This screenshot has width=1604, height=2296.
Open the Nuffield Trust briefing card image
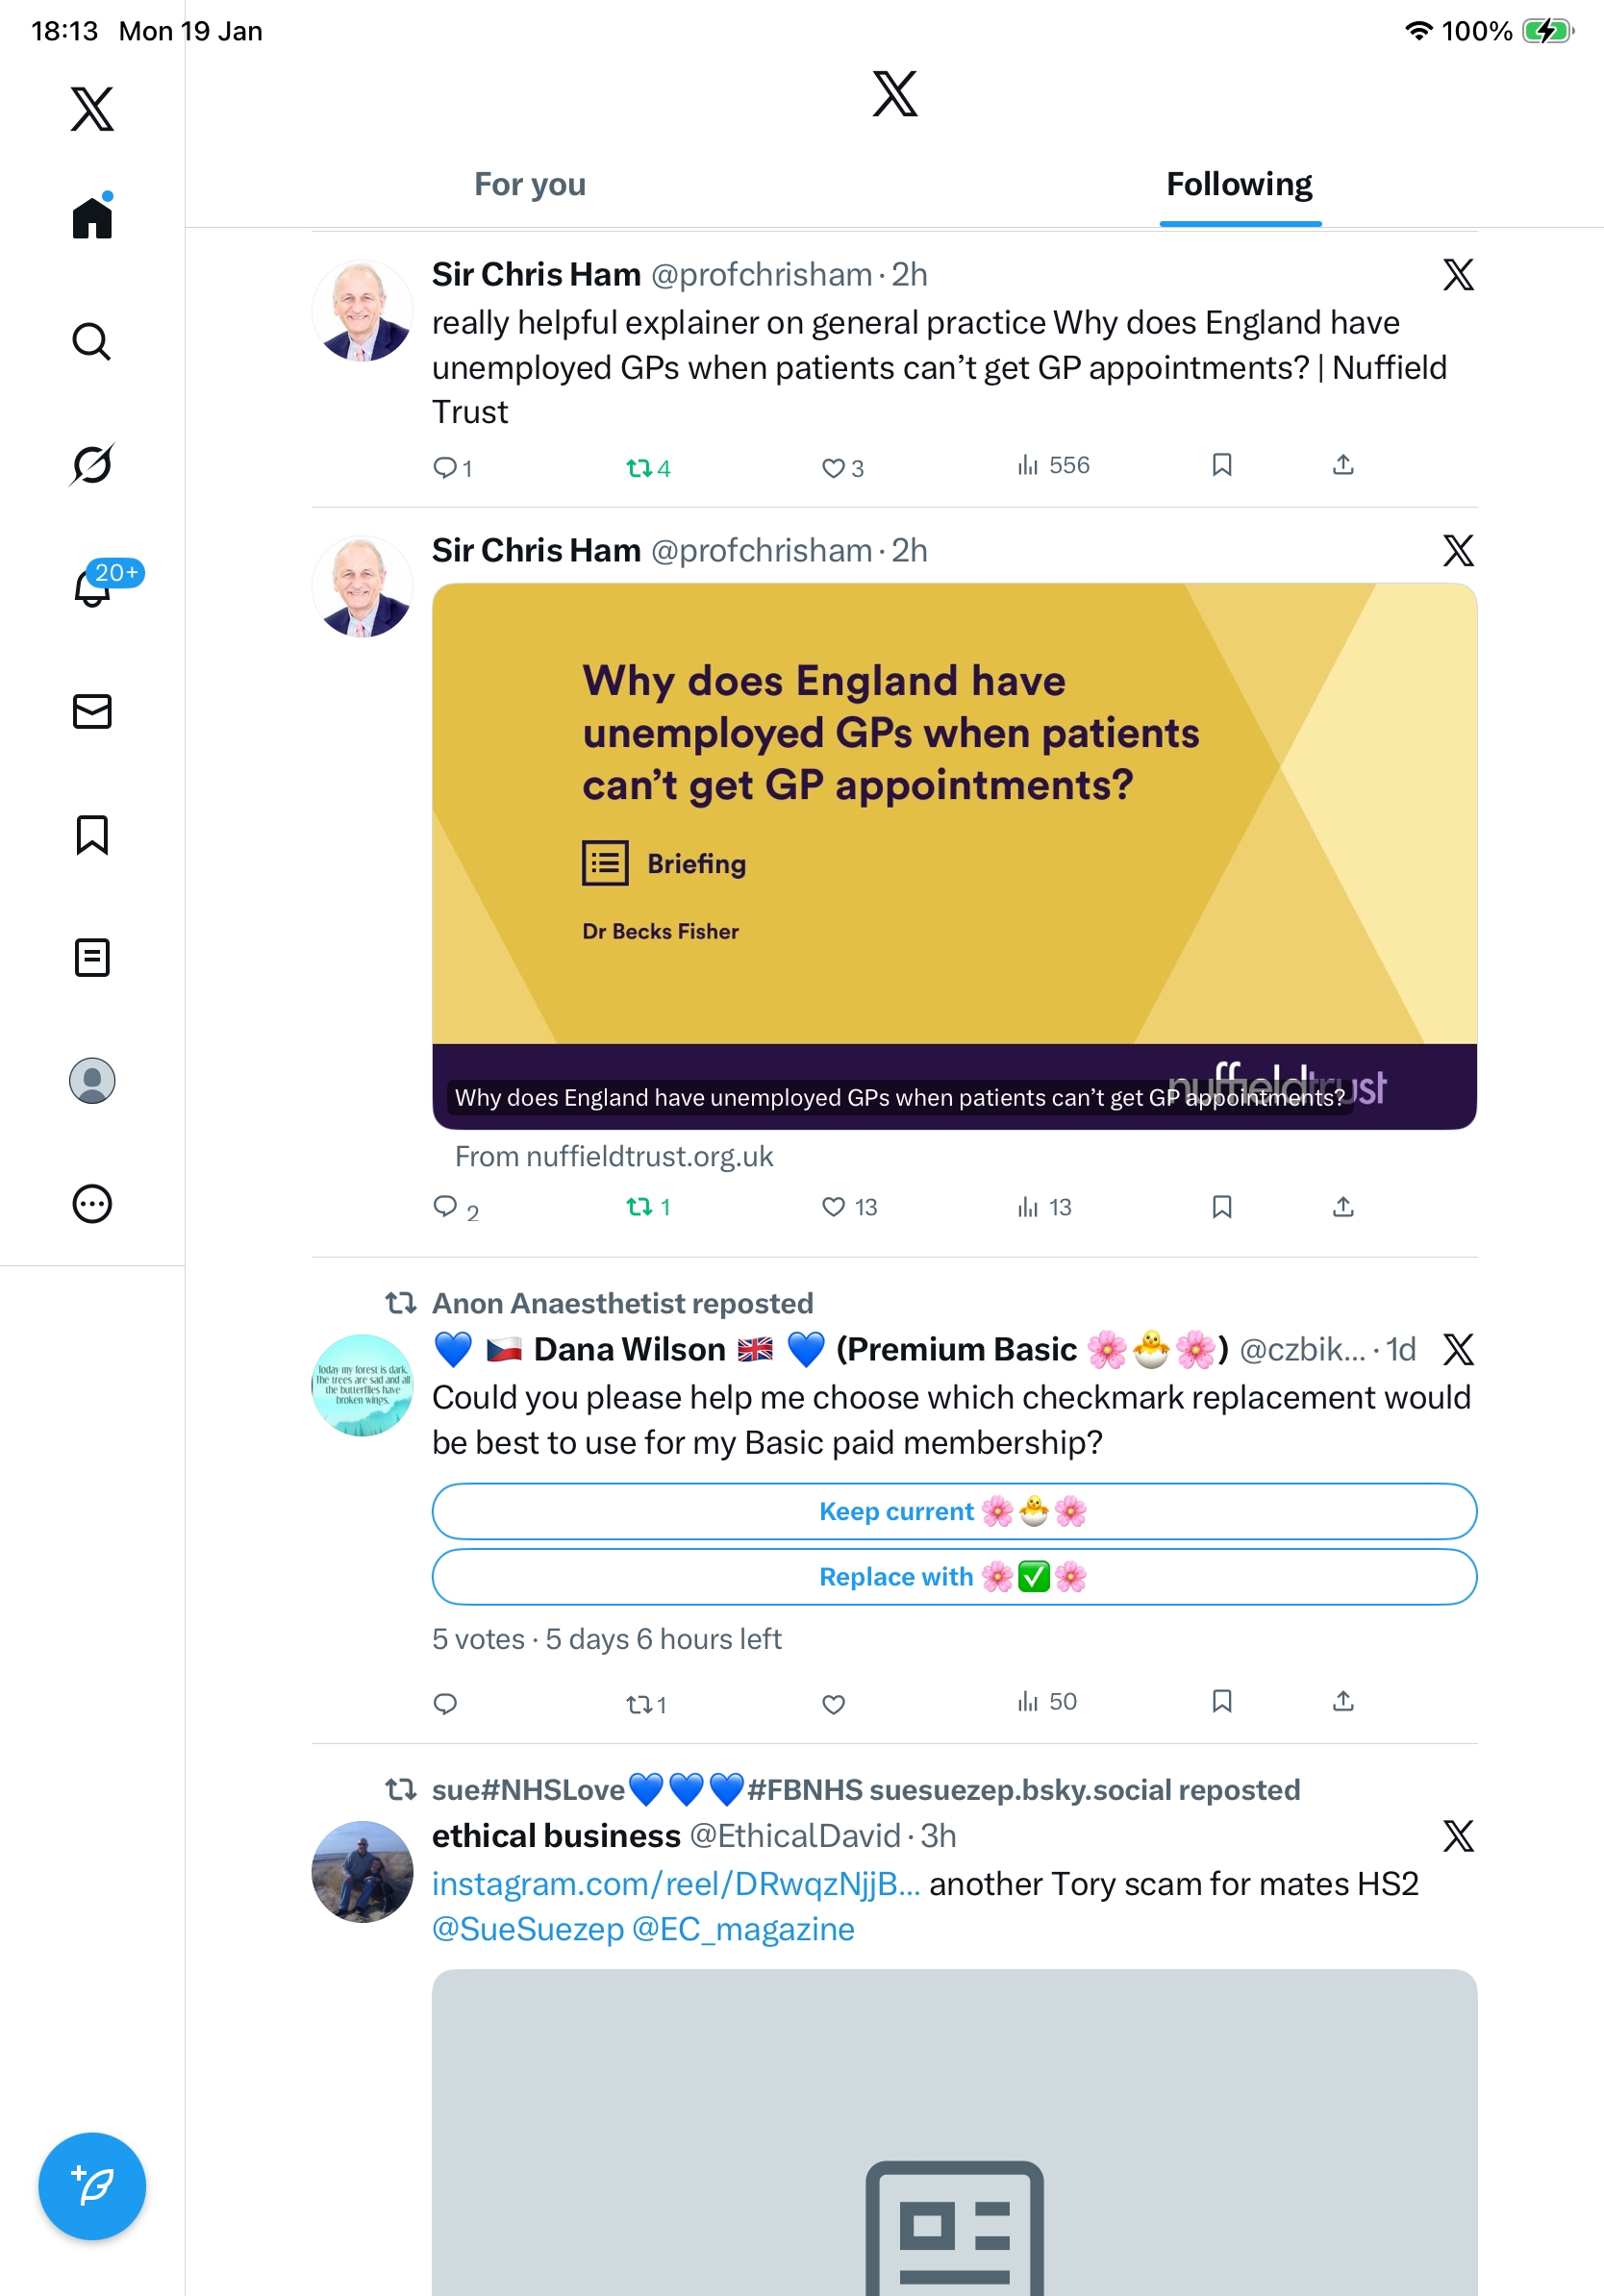[954, 856]
